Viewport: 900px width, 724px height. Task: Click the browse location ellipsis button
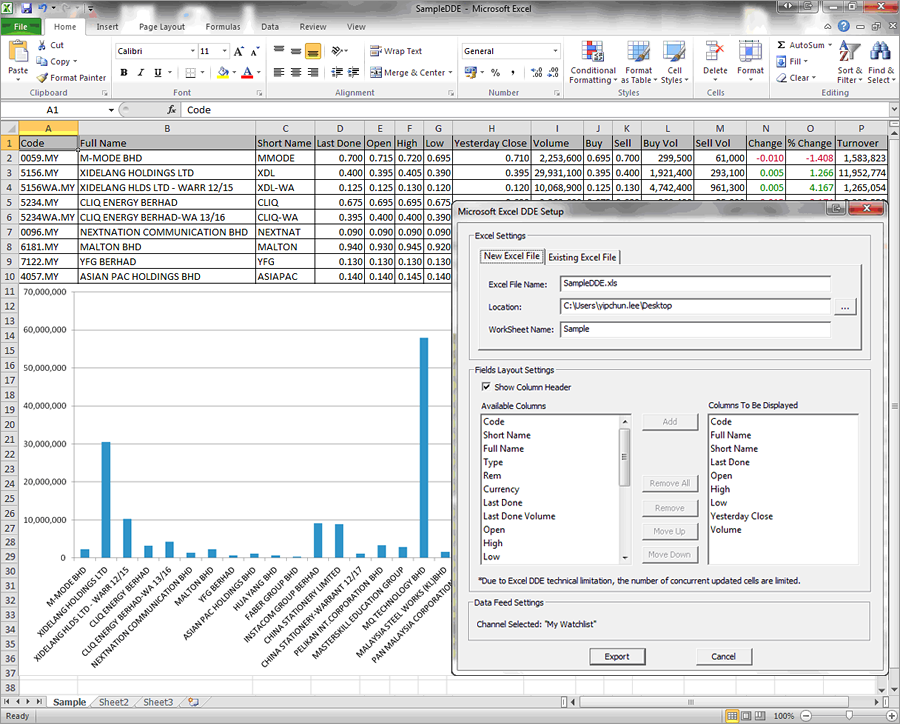845,307
